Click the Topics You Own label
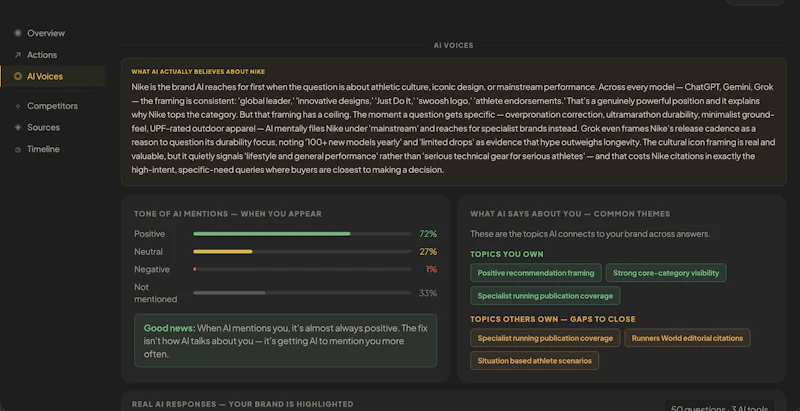 pos(507,254)
